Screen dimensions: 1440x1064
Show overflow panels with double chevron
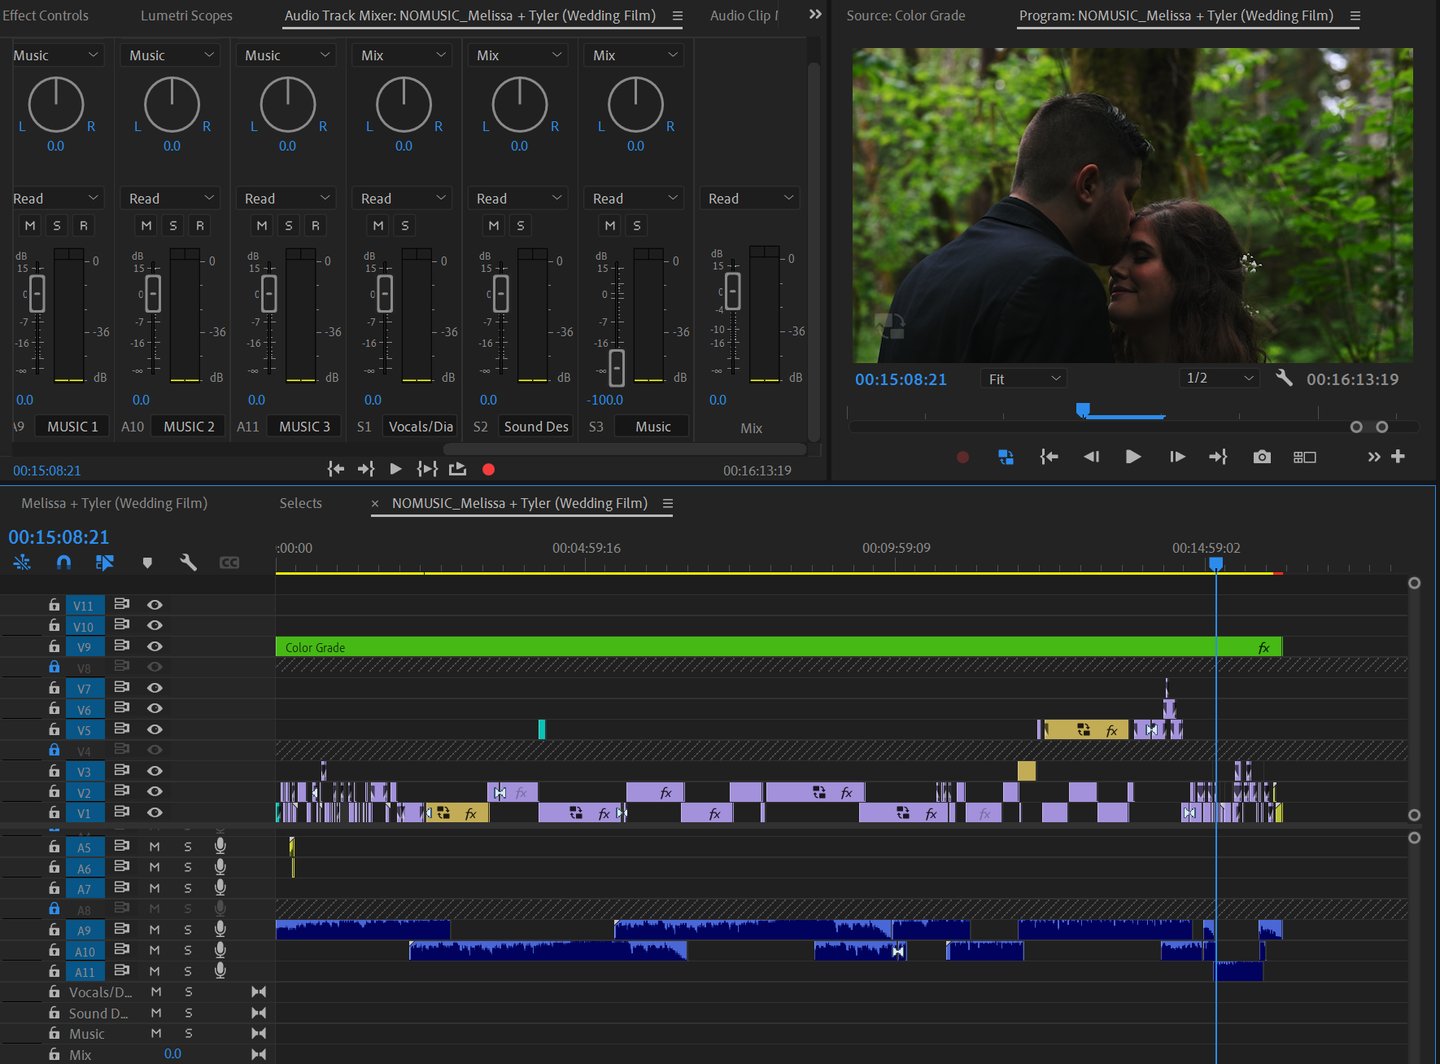pyautogui.click(x=815, y=15)
